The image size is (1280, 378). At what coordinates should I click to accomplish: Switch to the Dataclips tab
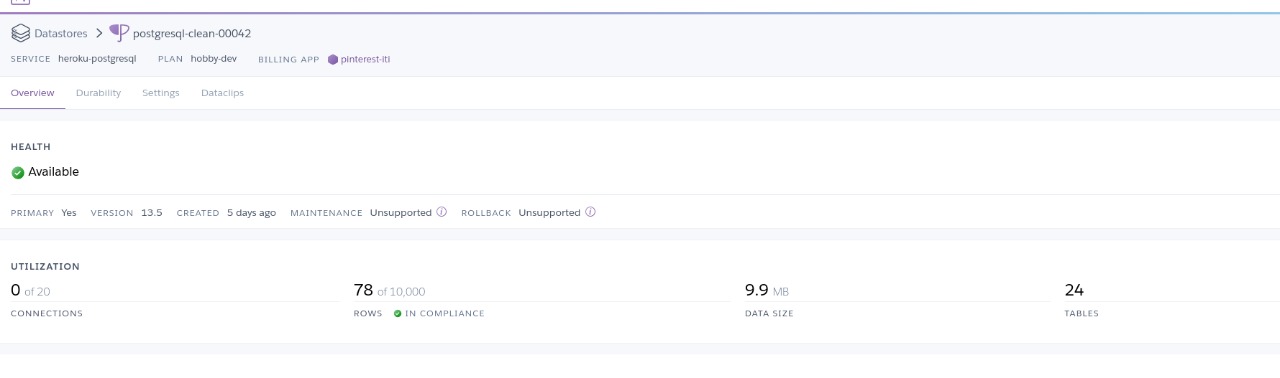click(222, 93)
